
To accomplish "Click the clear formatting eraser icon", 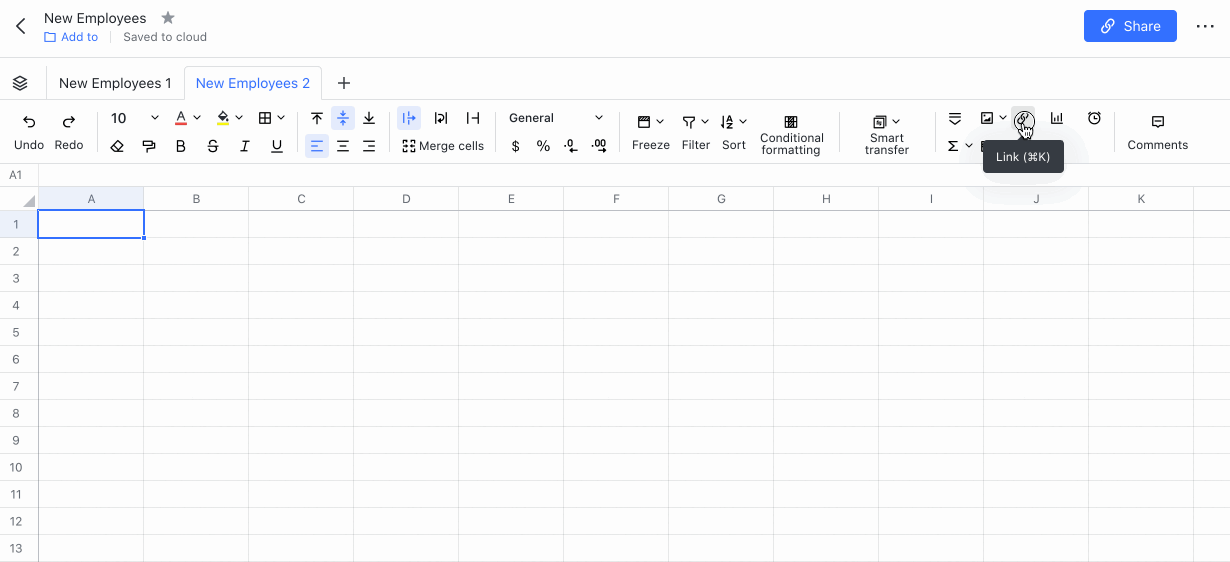I will (x=117, y=146).
